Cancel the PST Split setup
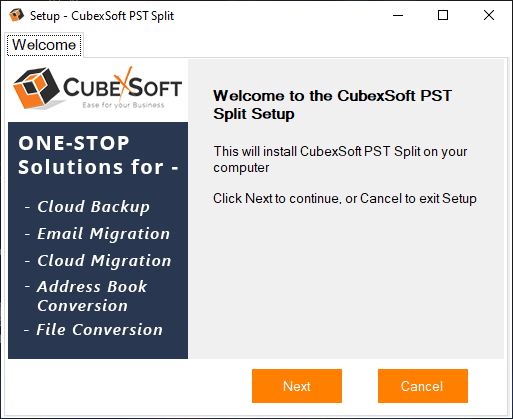513x419 pixels. point(423,386)
